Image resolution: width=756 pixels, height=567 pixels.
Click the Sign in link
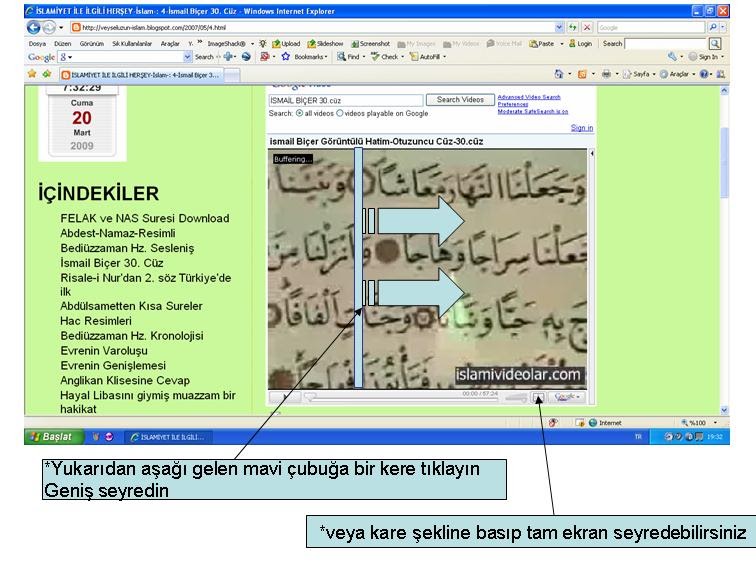point(582,128)
